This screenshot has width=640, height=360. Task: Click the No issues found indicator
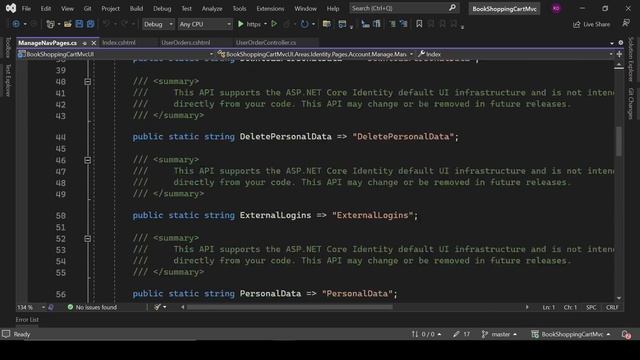coord(92,307)
